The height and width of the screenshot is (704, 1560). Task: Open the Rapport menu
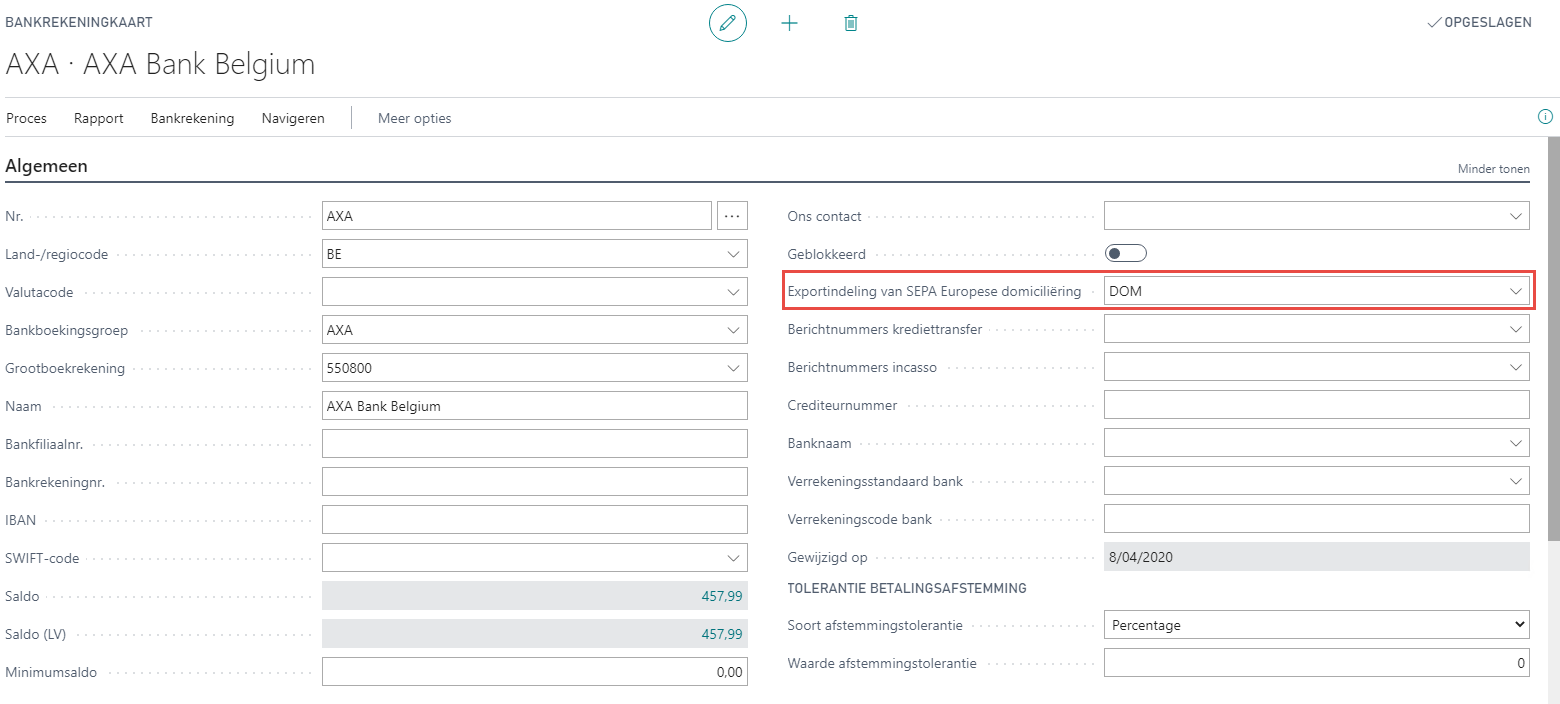click(99, 118)
